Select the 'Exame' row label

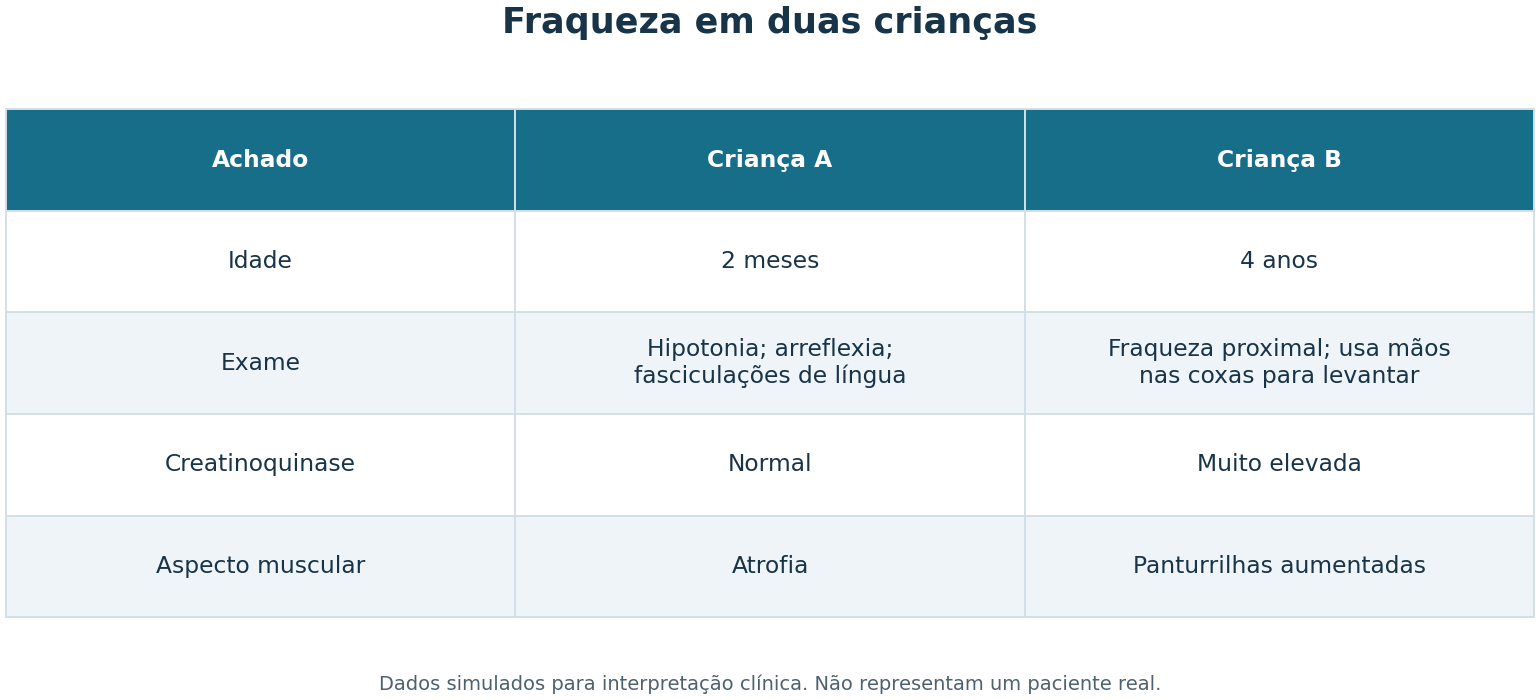[260, 363]
